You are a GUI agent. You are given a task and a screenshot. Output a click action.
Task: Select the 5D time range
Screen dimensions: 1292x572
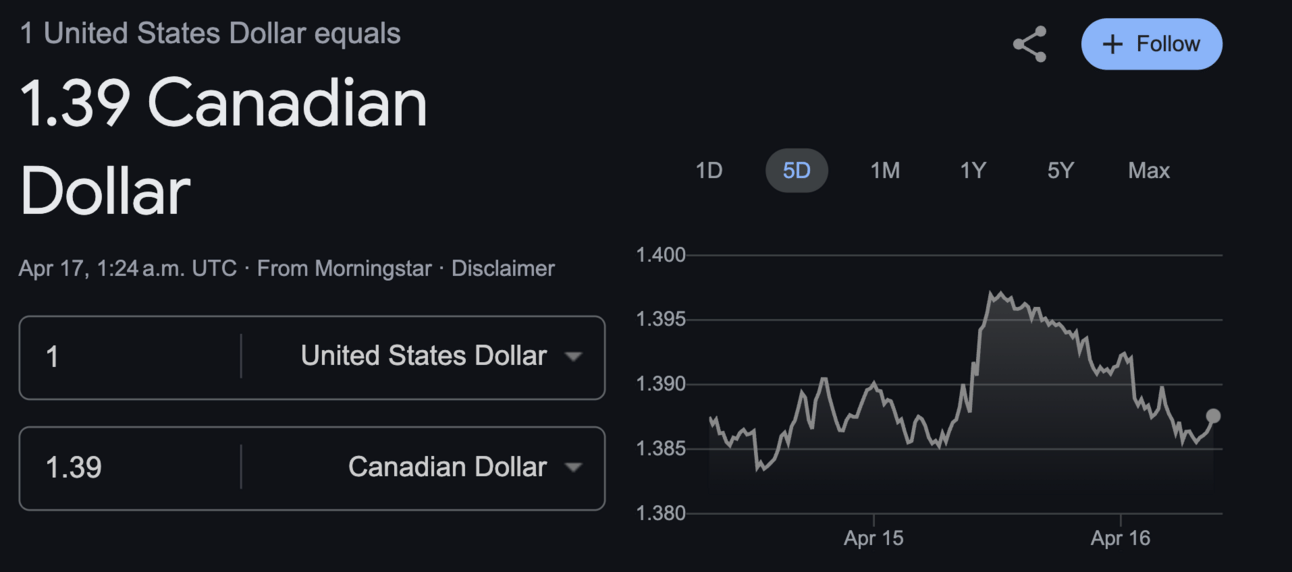tap(796, 171)
